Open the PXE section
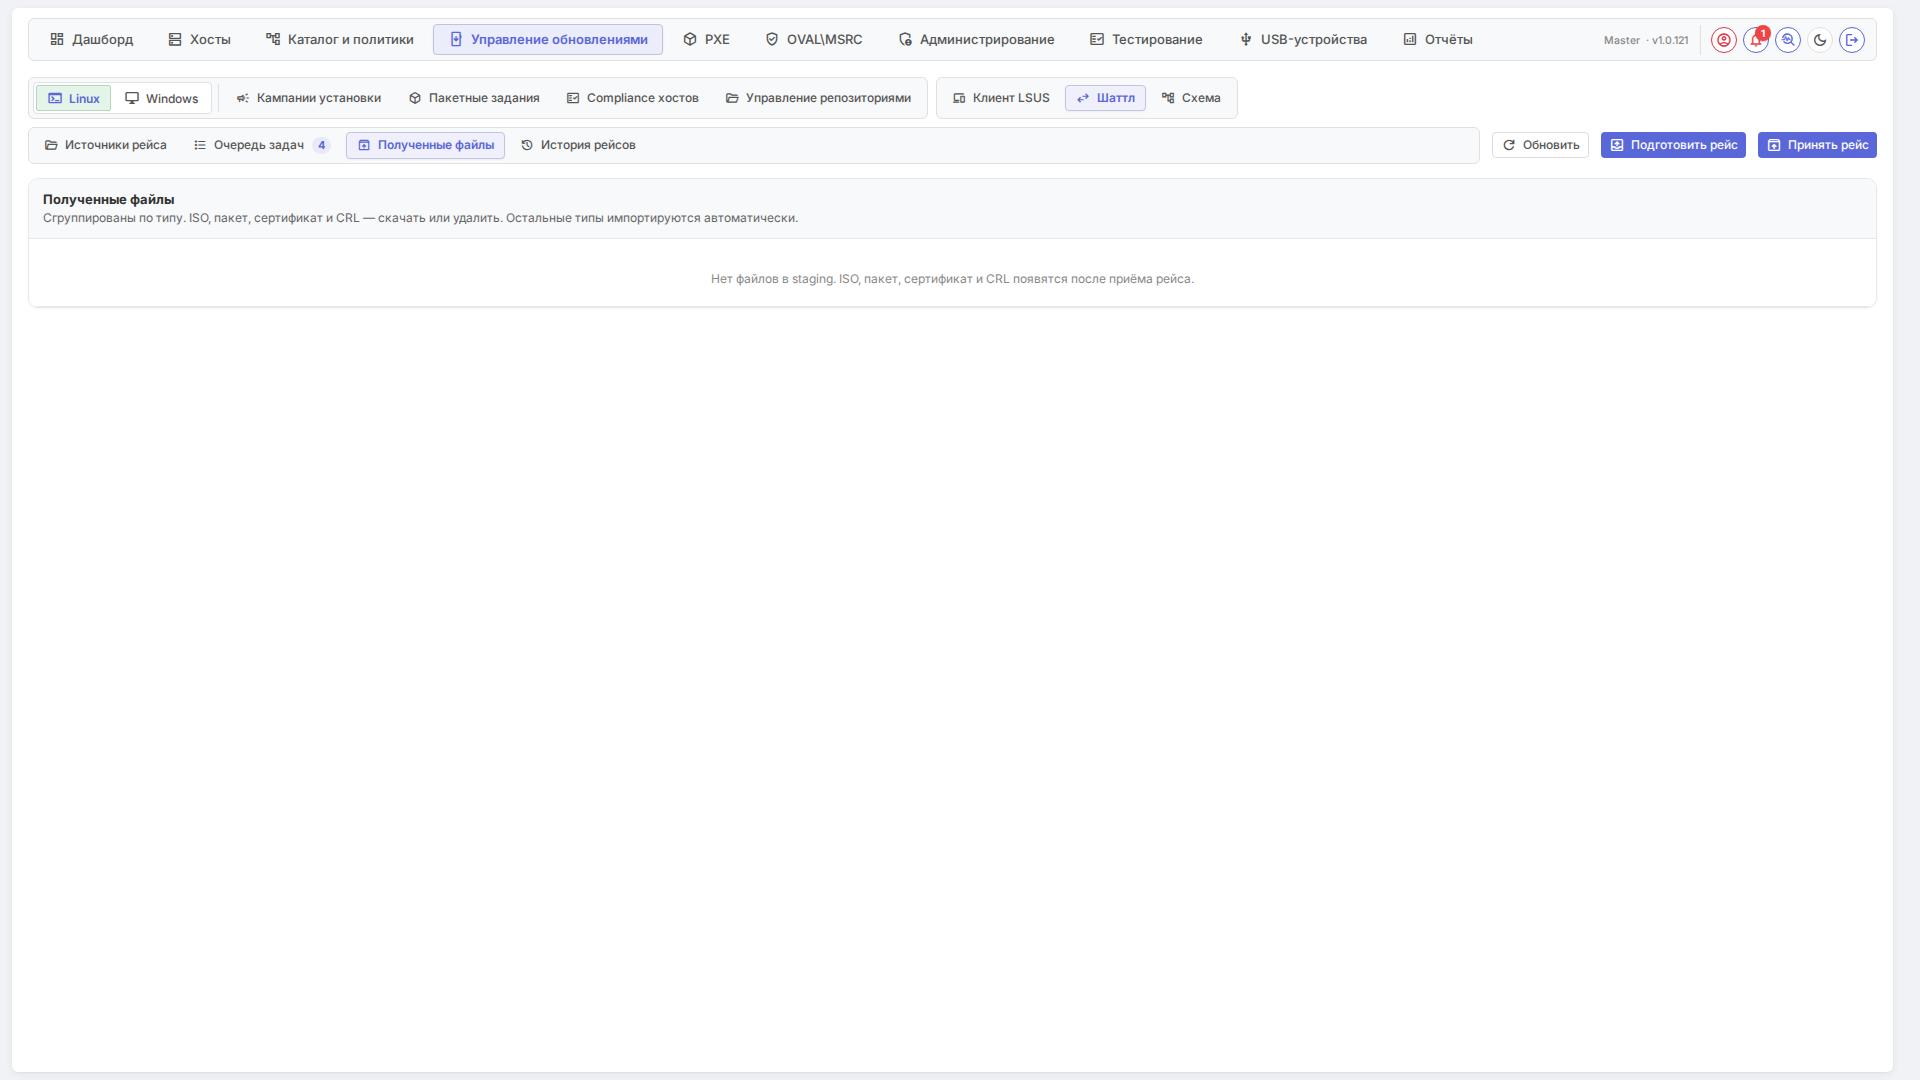Viewport: 1920px width, 1080px height. (x=706, y=40)
